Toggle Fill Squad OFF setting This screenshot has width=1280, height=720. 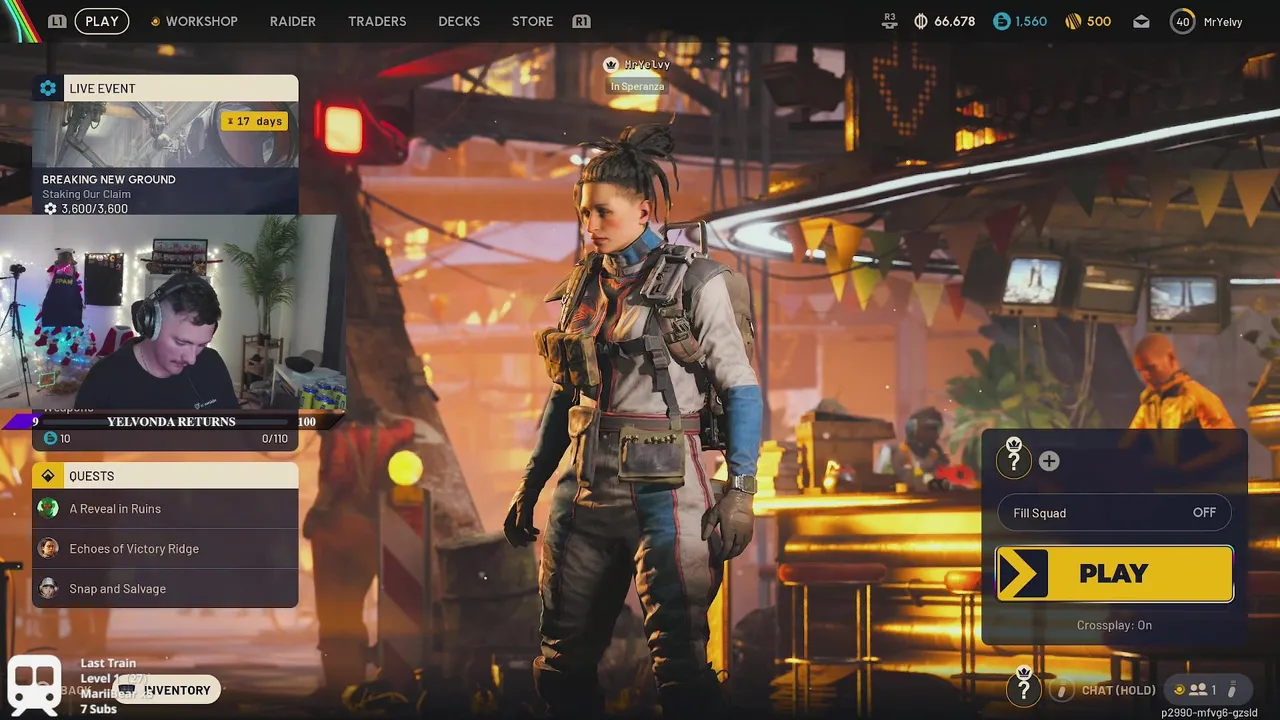point(1114,513)
